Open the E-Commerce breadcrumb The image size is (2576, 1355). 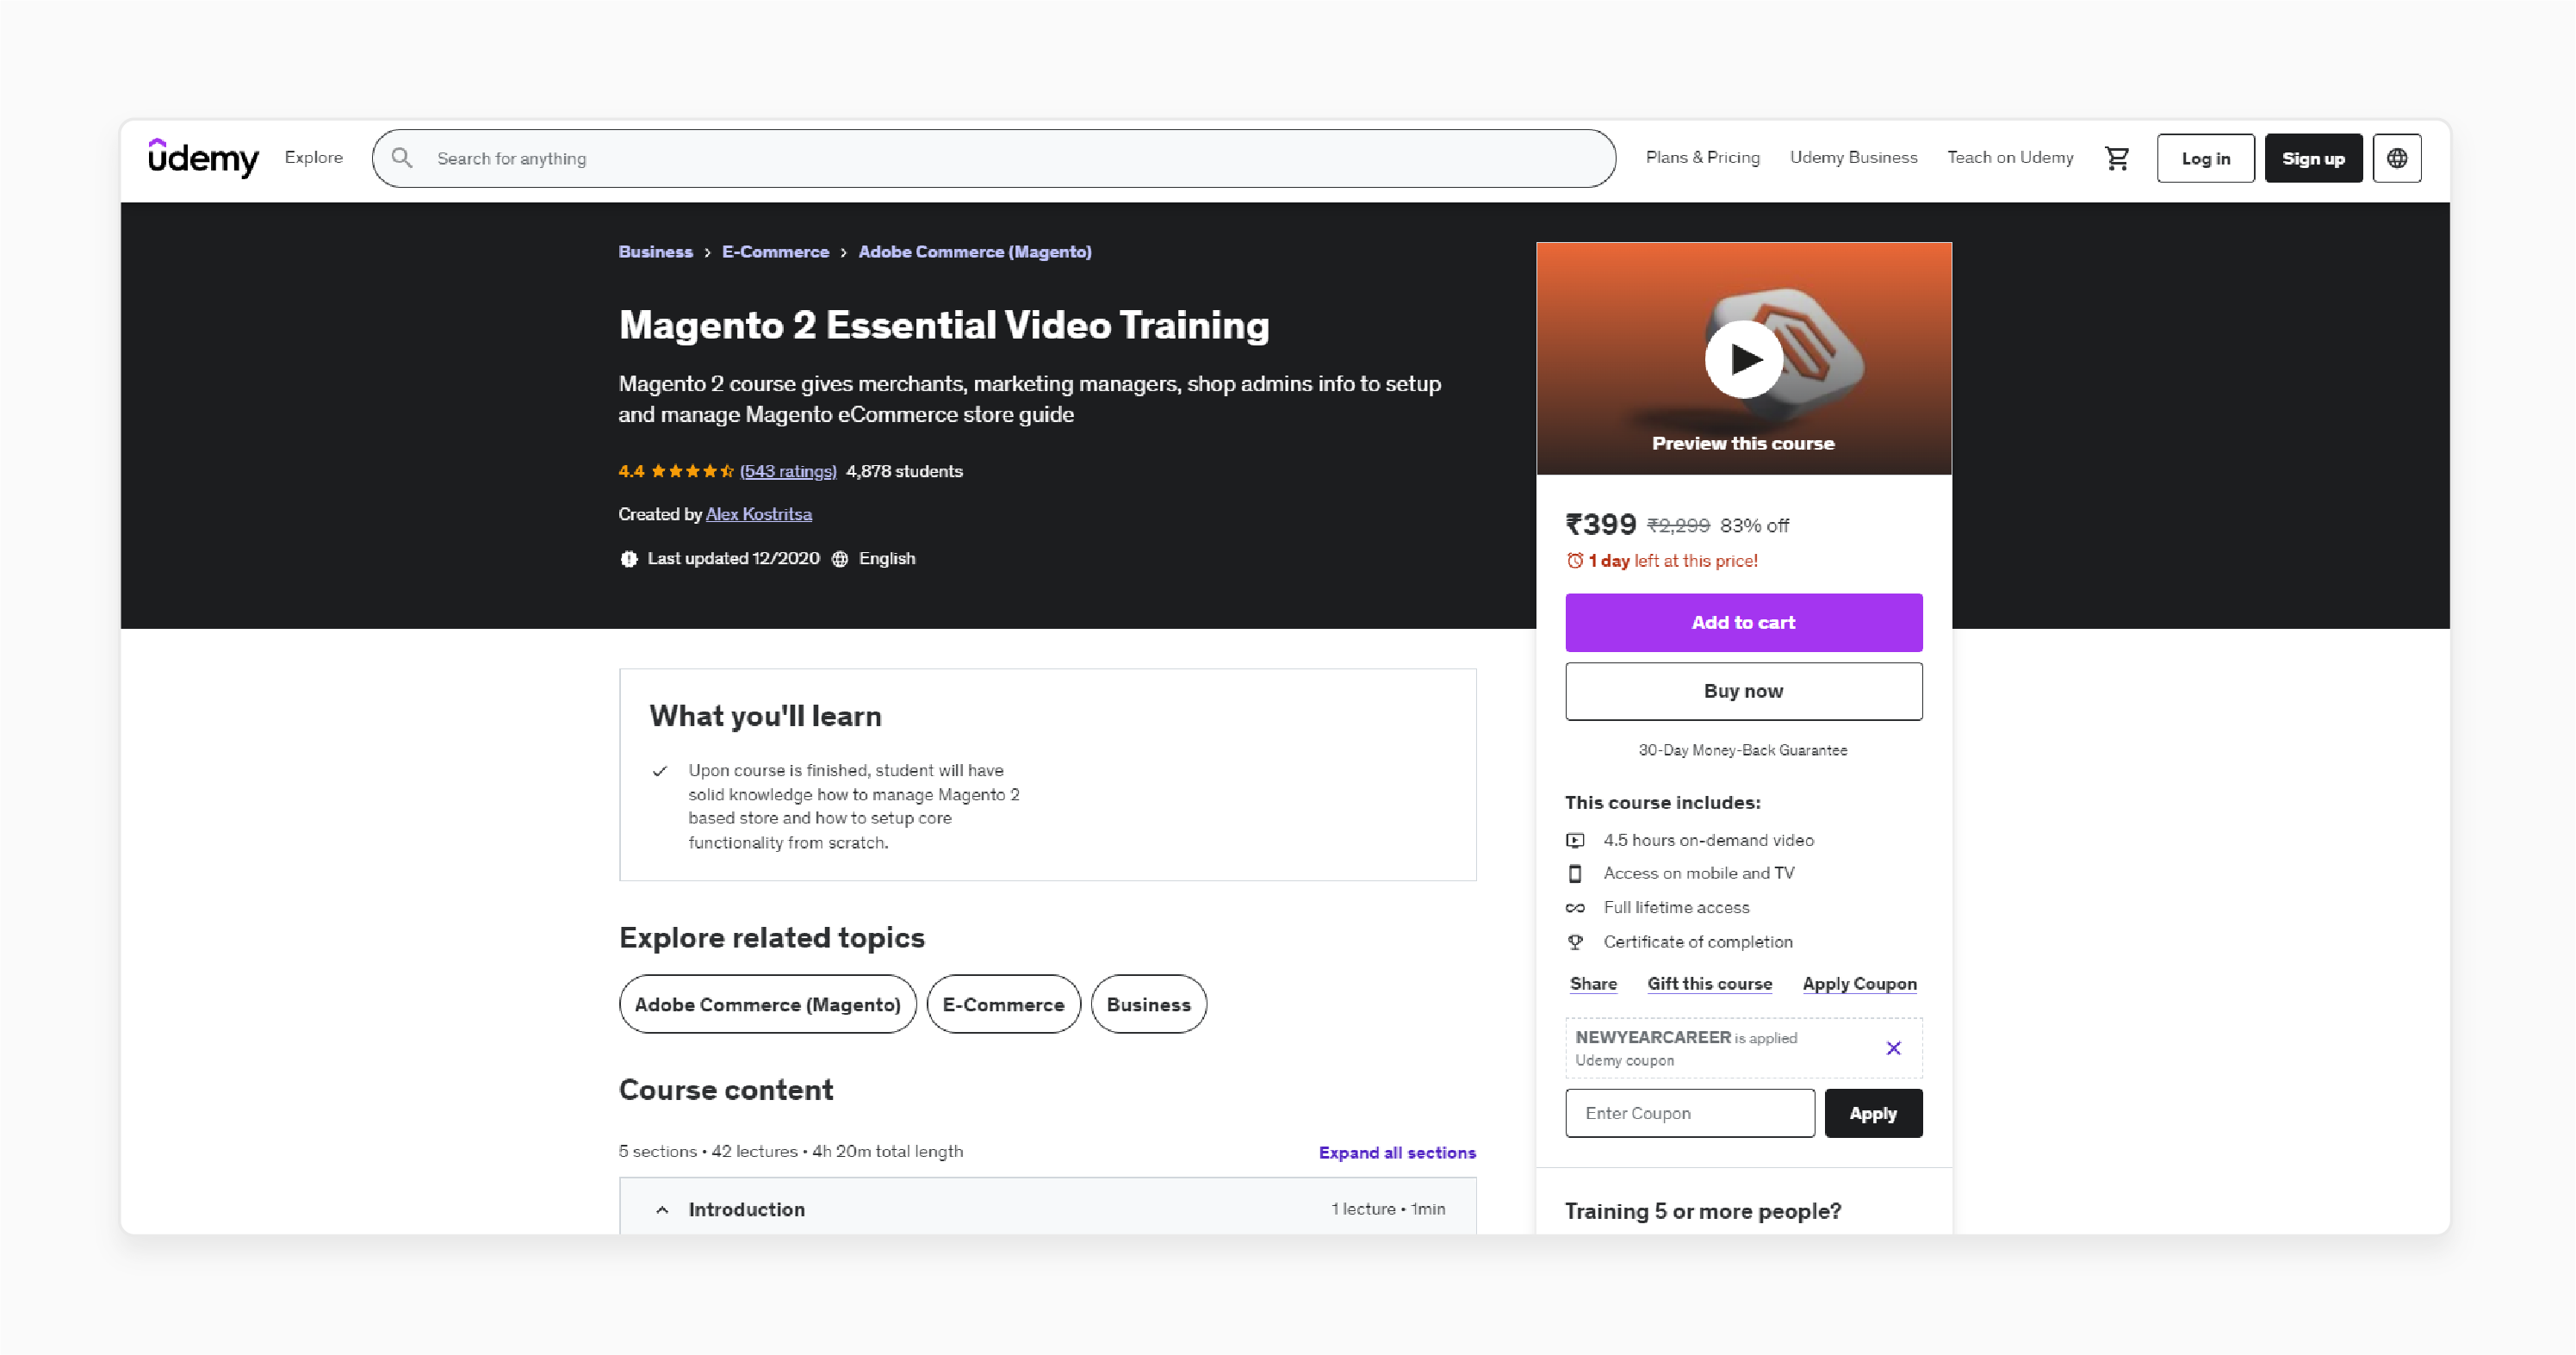point(775,252)
